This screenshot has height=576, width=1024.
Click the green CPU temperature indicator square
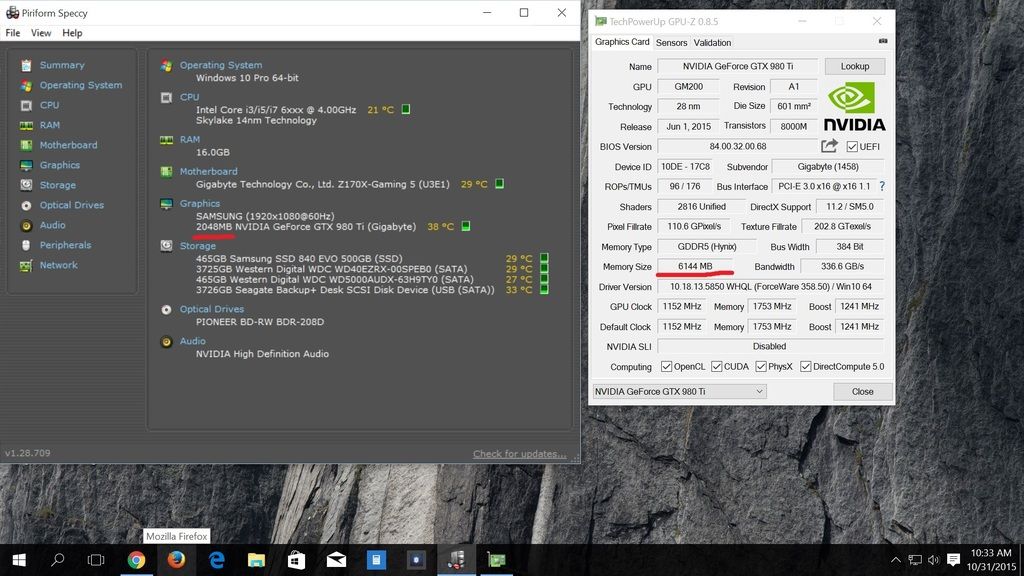(406, 109)
